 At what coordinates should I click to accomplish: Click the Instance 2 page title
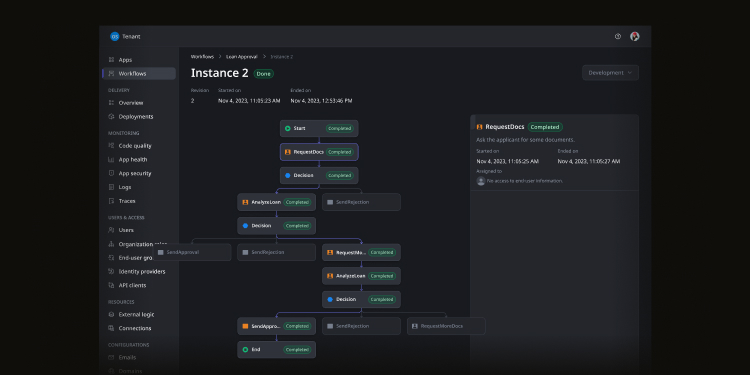pos(220,73)
